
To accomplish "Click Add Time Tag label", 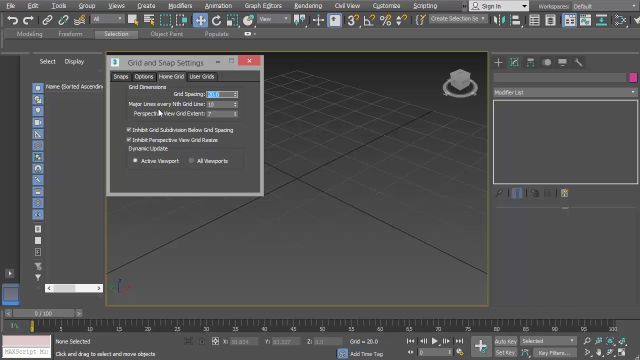I will 367,354.
